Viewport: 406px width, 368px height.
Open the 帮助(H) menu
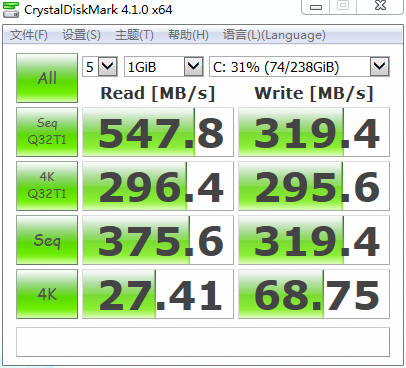point(188,35)
